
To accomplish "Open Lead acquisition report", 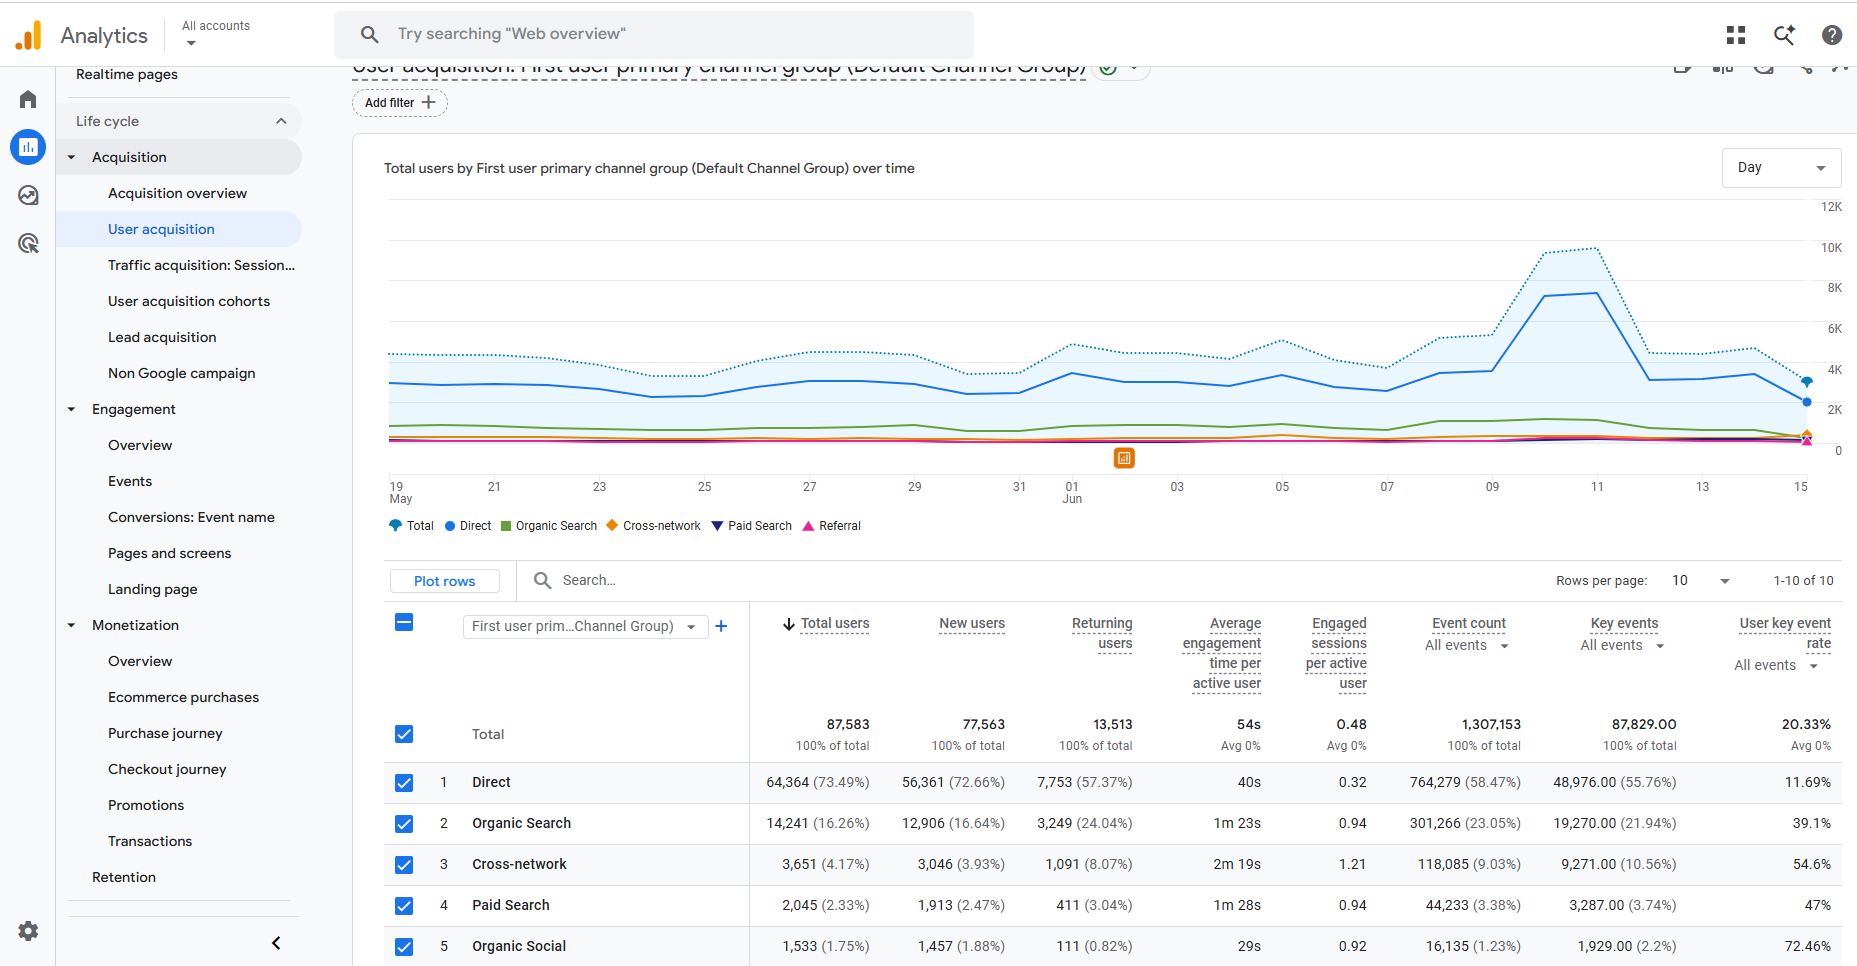I will click(162, 337).
